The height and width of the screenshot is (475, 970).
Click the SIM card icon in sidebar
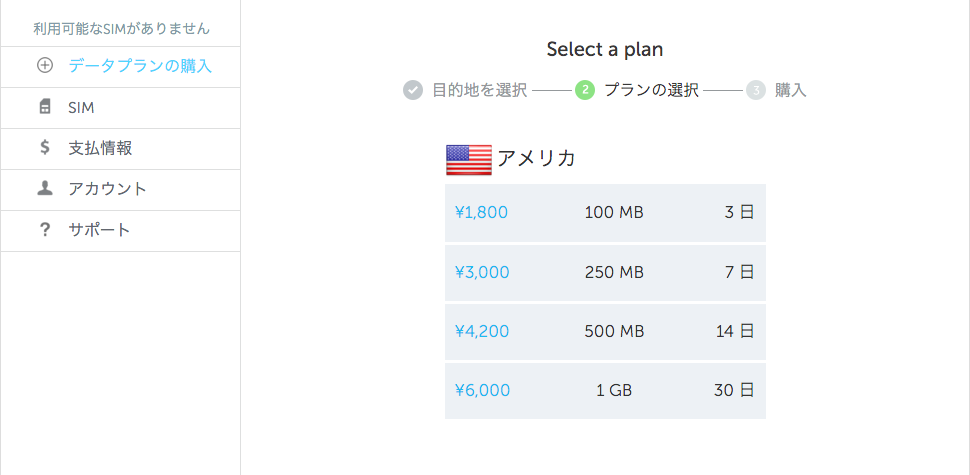pyautogui.click(x=45, y=107)
